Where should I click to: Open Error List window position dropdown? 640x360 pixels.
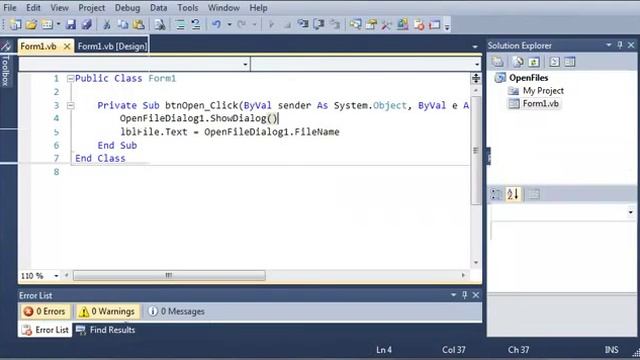tap(453, 295)
